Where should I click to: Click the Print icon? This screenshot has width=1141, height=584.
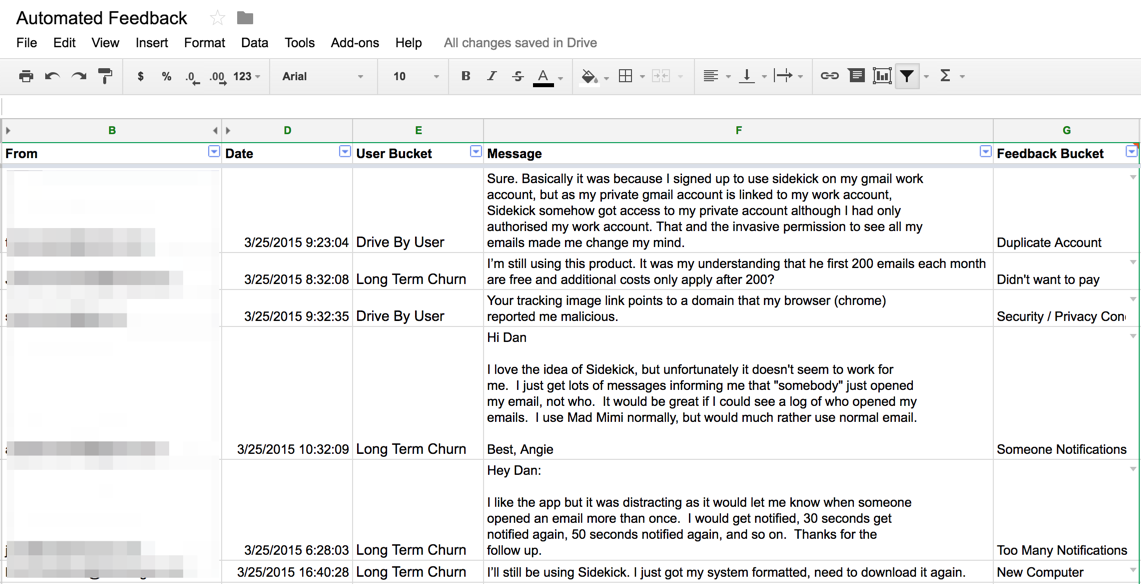click(26, 76)
